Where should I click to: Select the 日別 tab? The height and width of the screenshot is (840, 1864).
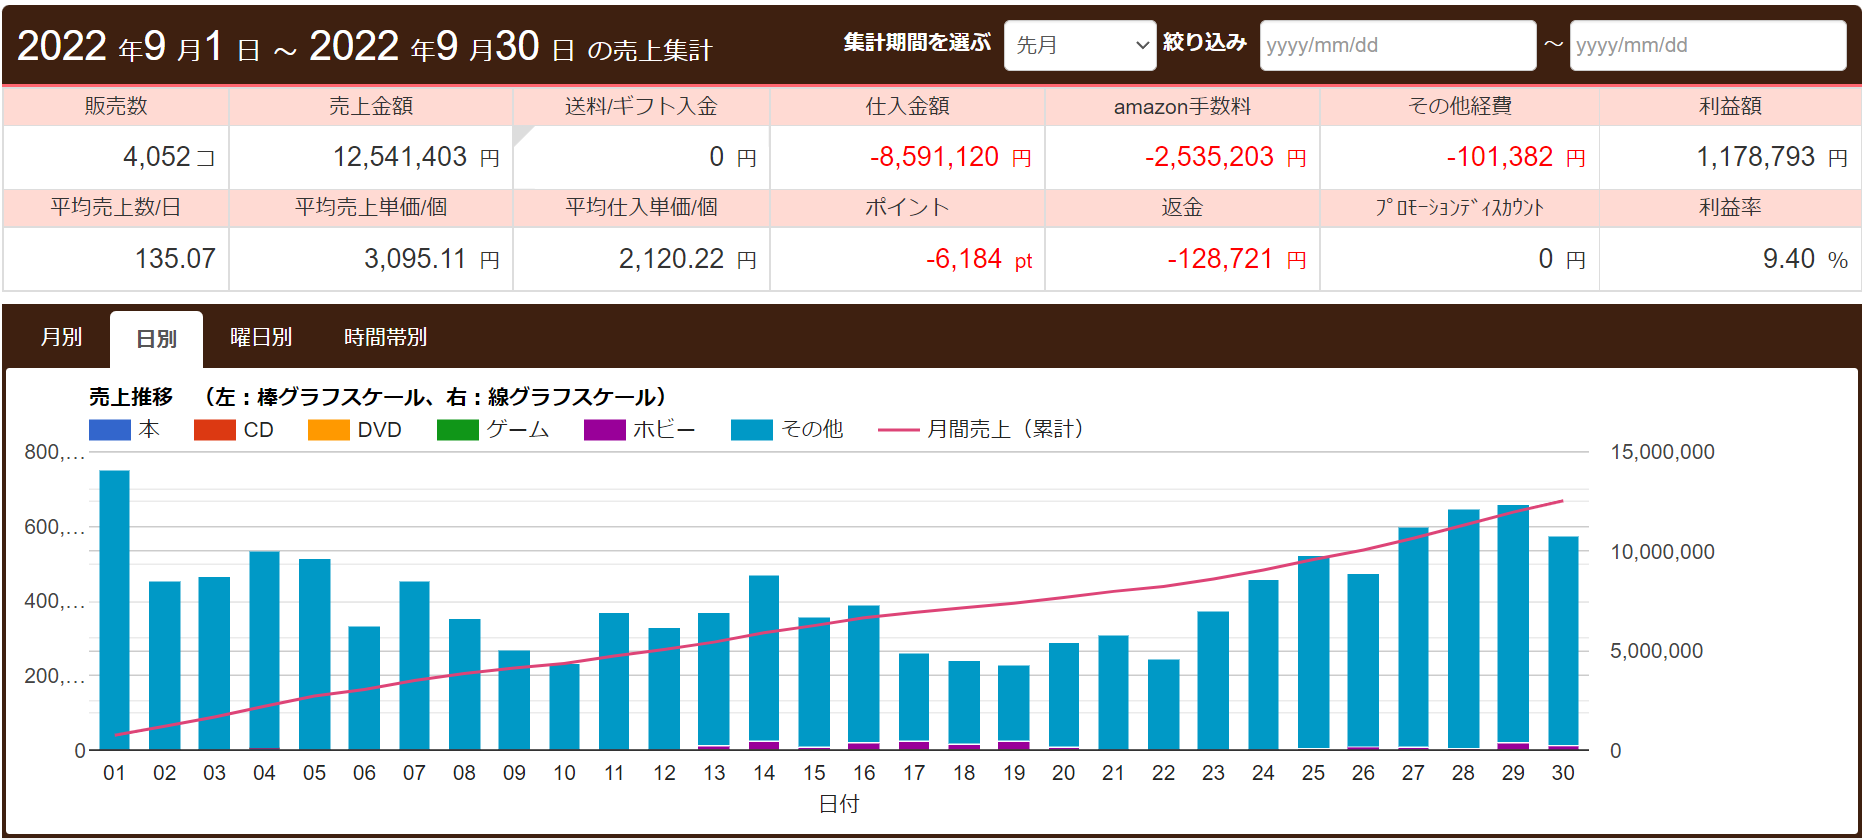click(156, 339)
